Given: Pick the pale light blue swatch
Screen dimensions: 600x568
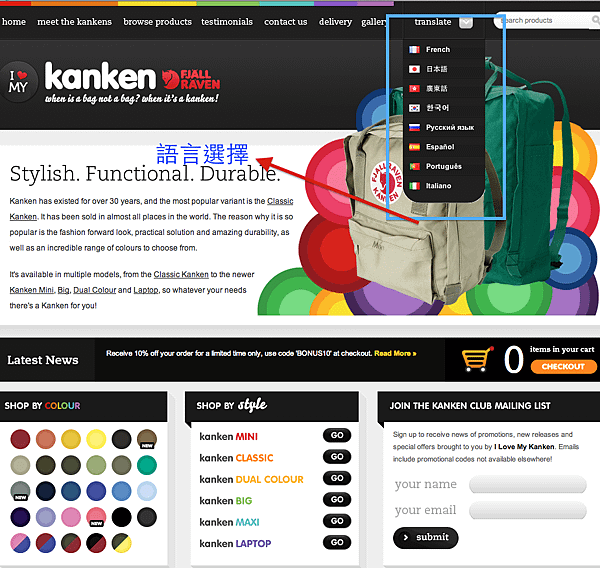Looking at the screenshot, I should click(147, 491).
